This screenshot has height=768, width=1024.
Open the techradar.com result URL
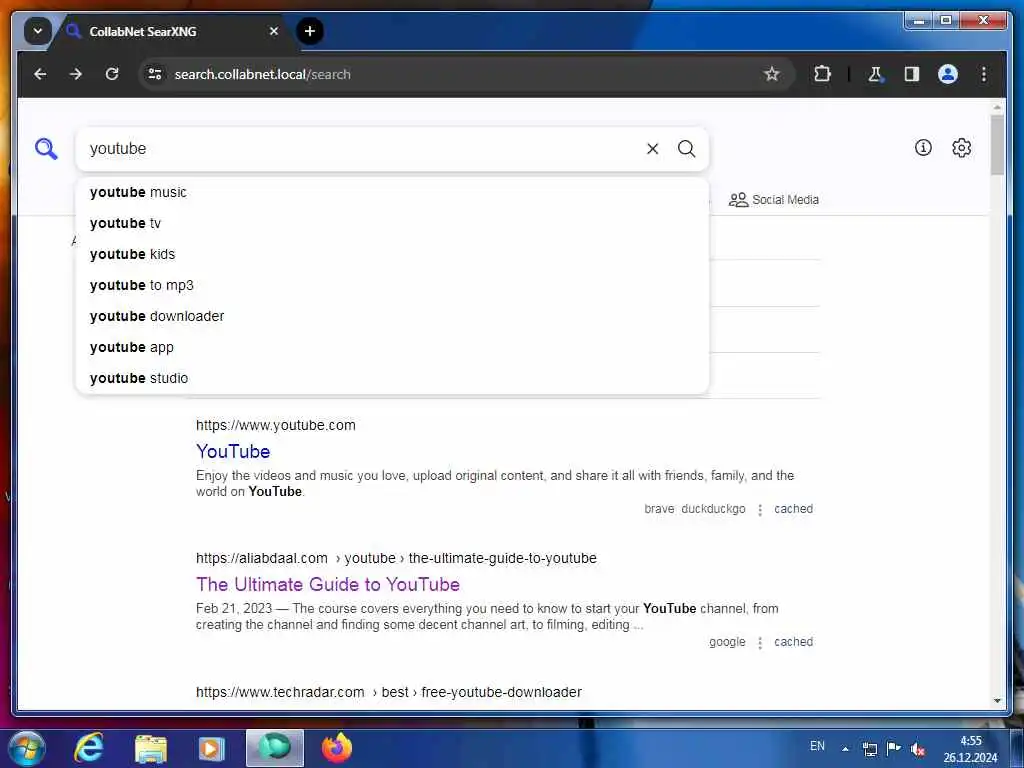coord(389,692)
